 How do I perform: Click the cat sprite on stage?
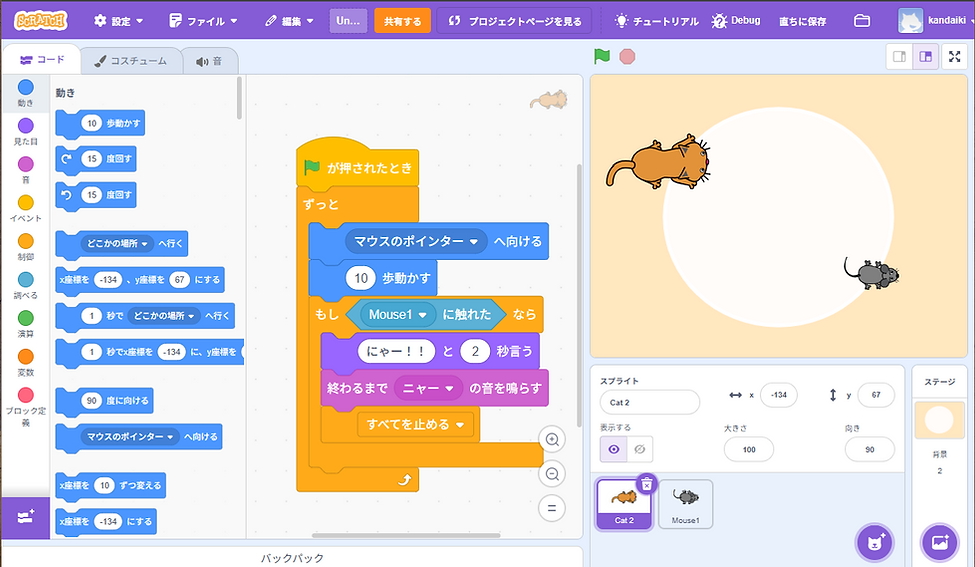point(658,162)
